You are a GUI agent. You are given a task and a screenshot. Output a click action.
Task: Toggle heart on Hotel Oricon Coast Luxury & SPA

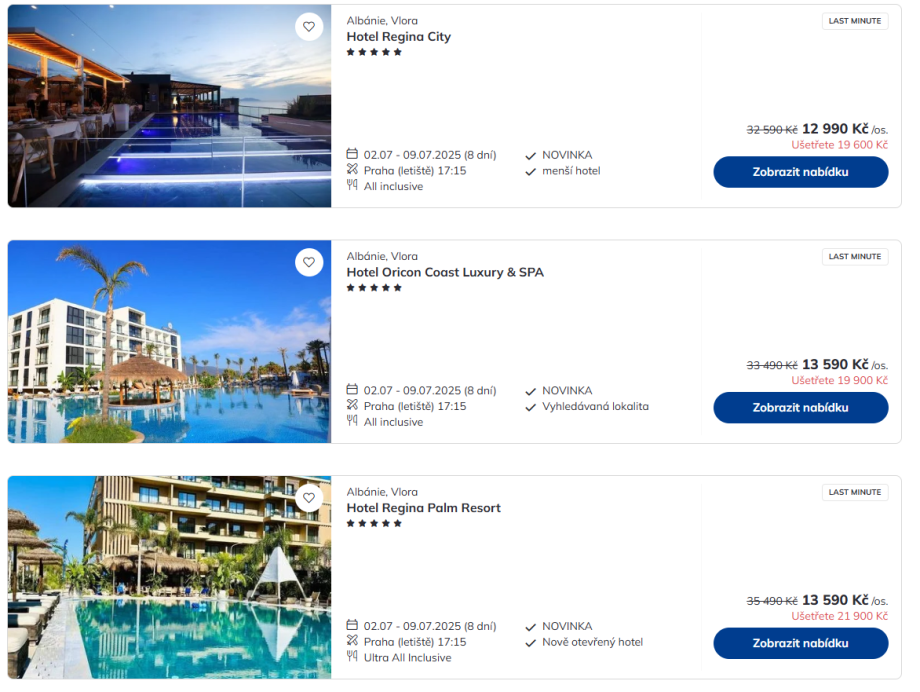click(309, 262)
